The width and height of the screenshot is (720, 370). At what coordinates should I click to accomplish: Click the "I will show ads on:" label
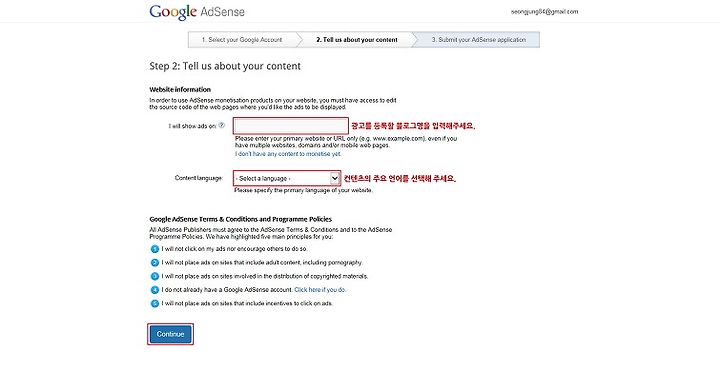[192, 126]
